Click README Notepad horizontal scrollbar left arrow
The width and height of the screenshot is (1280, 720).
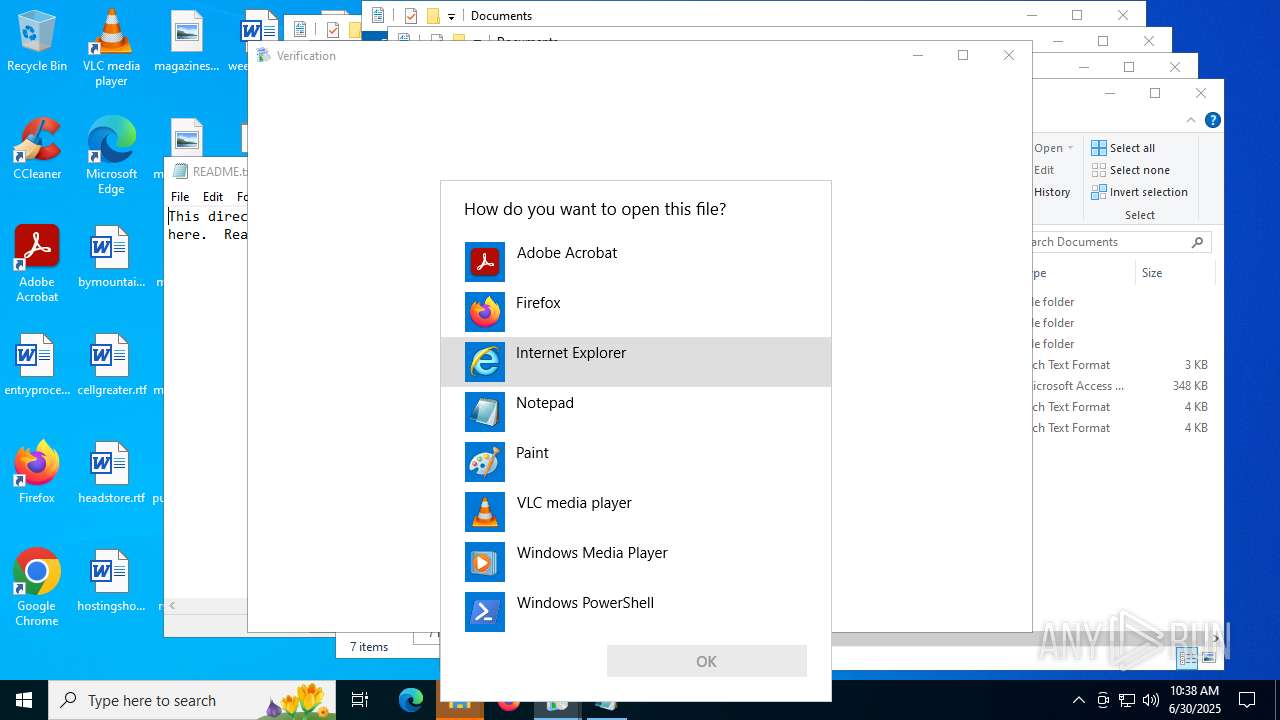(x=172, y=605)
